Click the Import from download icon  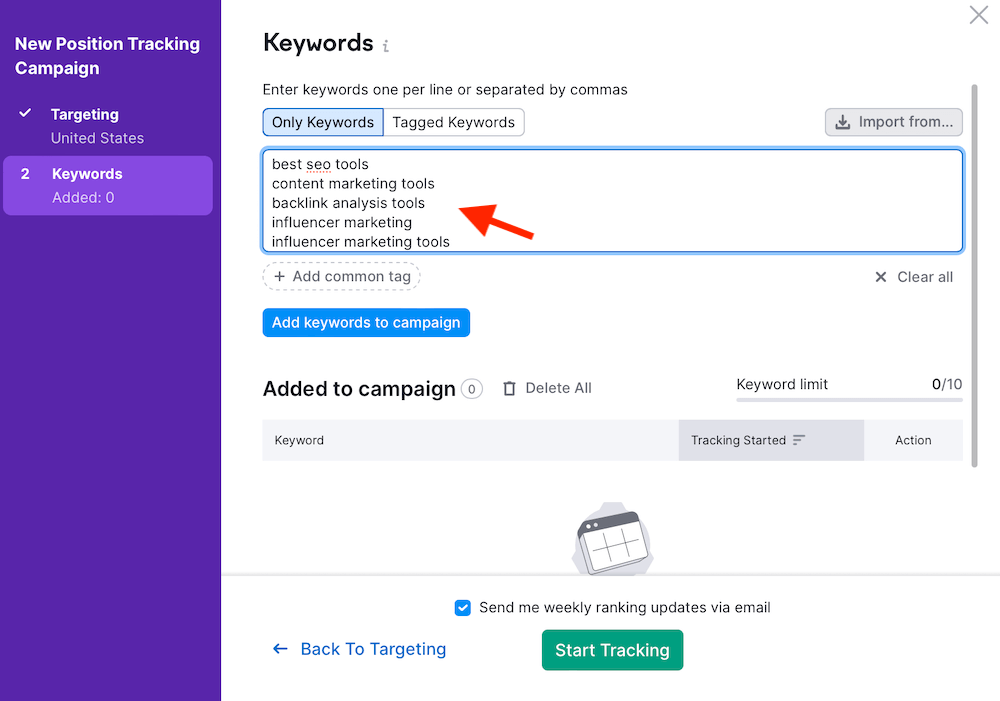(x=842, y=122)
